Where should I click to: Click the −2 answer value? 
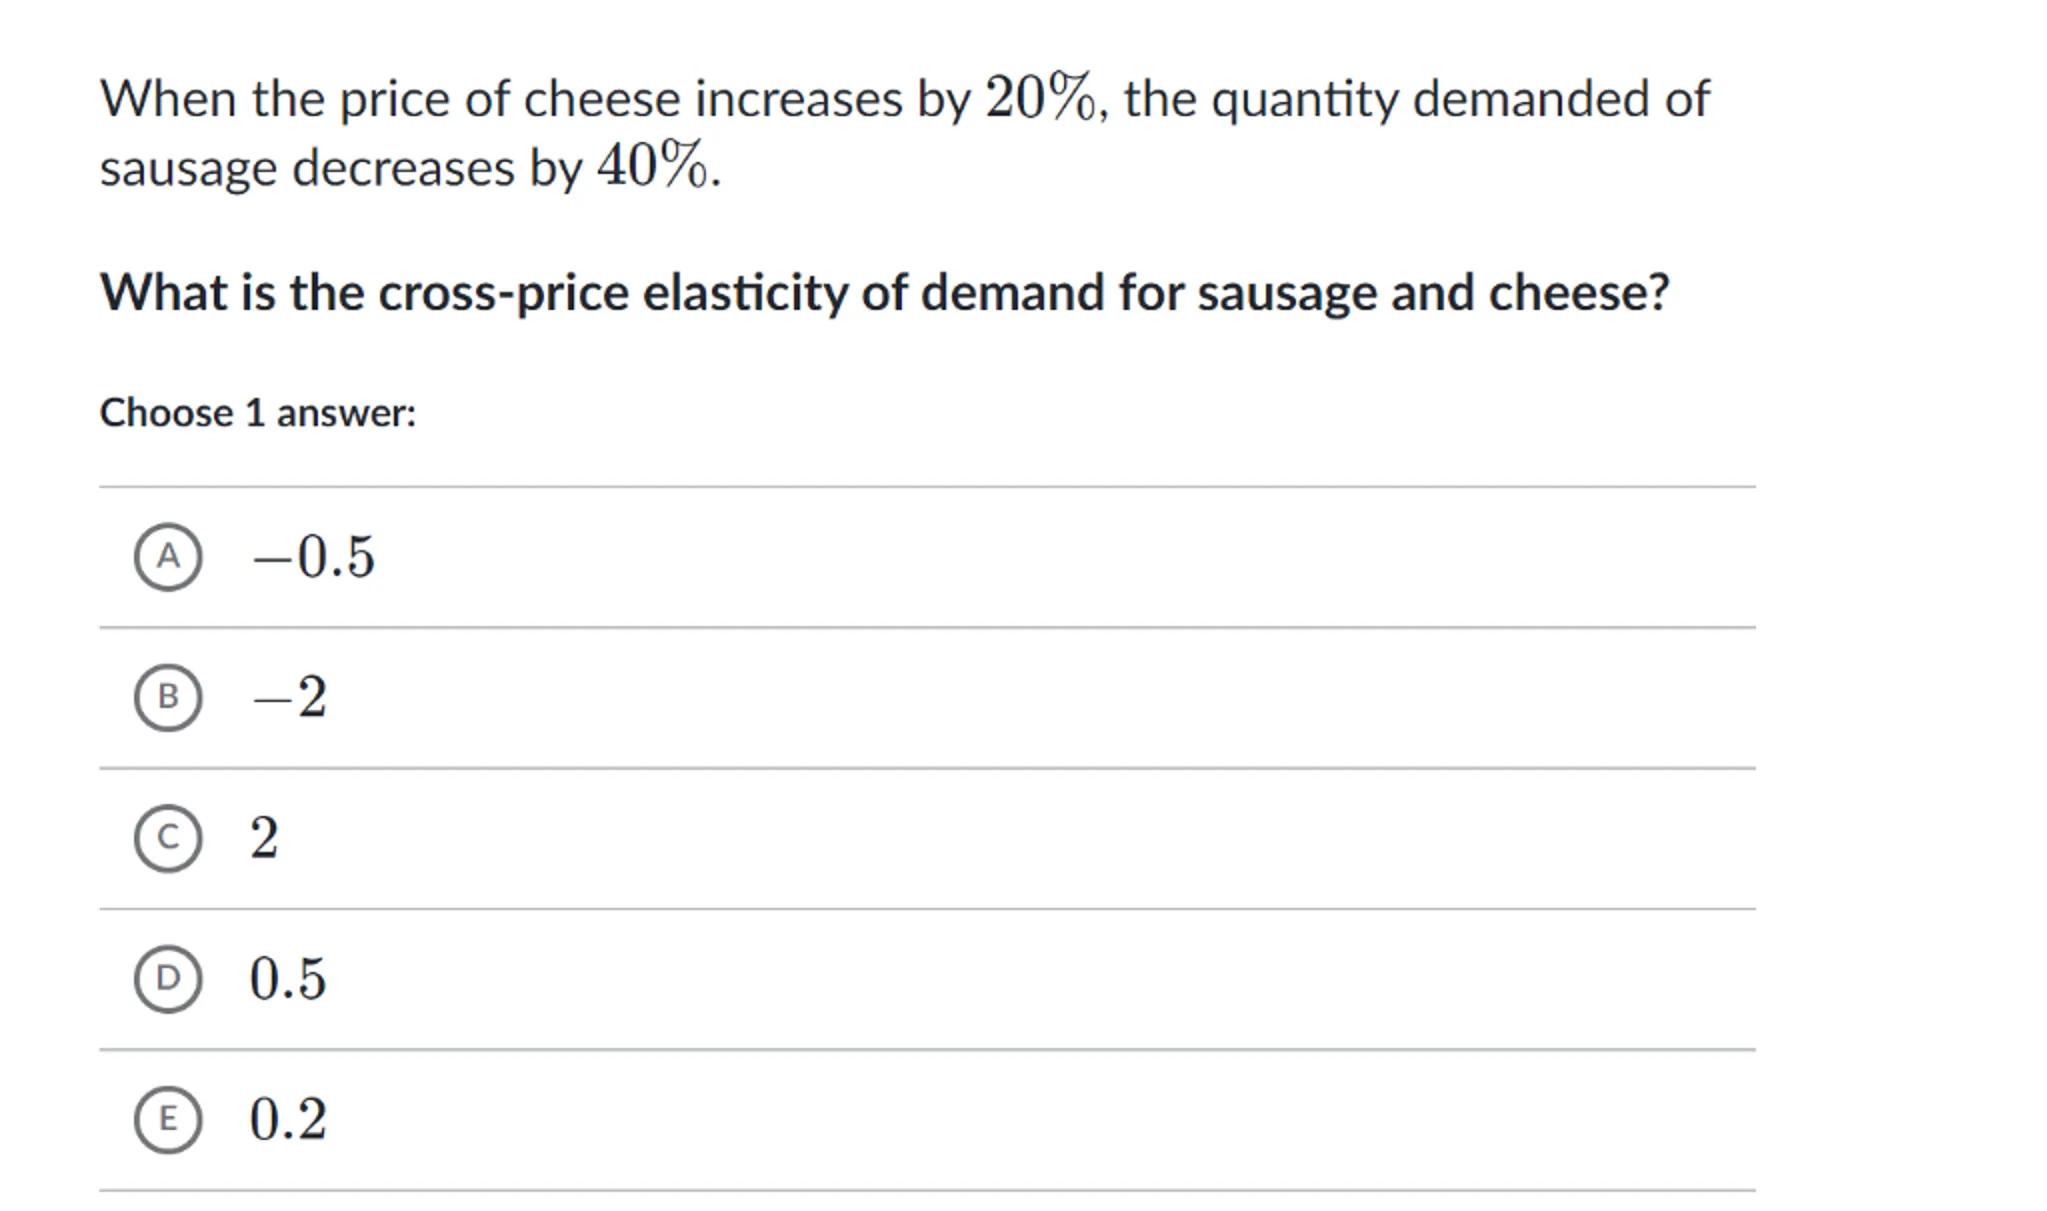[289, 697]
